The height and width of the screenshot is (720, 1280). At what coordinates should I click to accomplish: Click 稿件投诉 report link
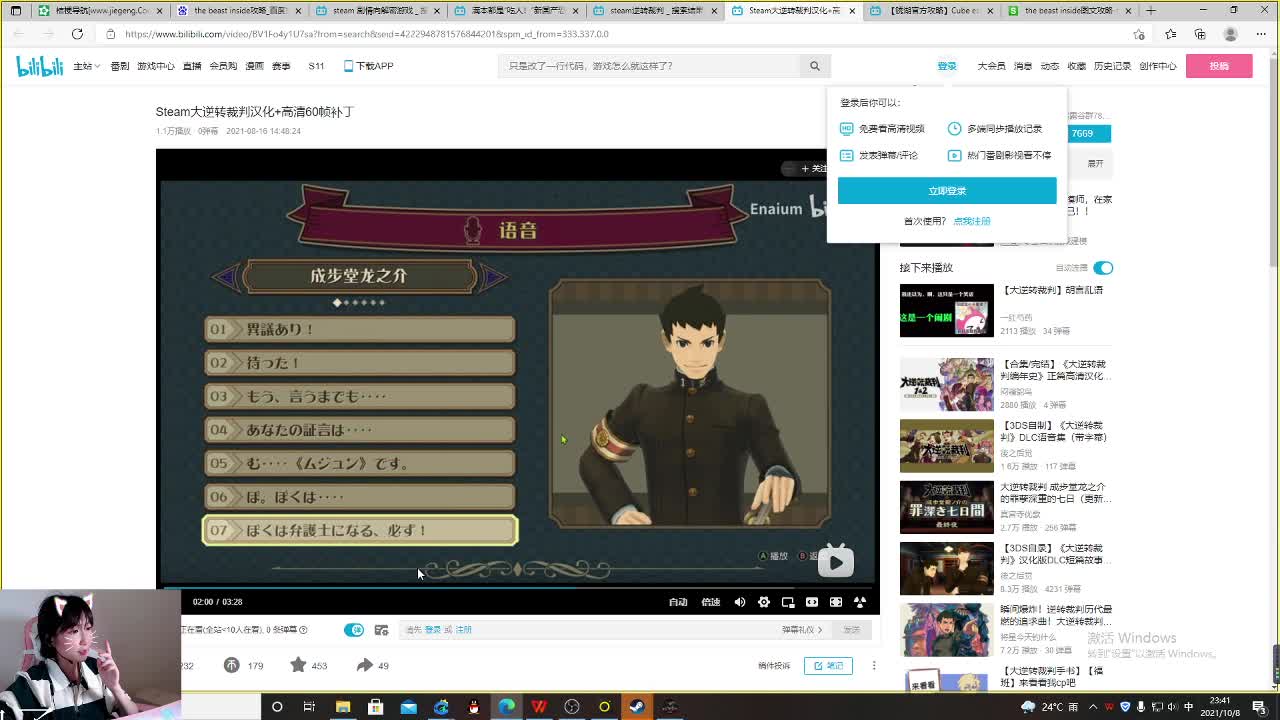click(x=774, y=666)
